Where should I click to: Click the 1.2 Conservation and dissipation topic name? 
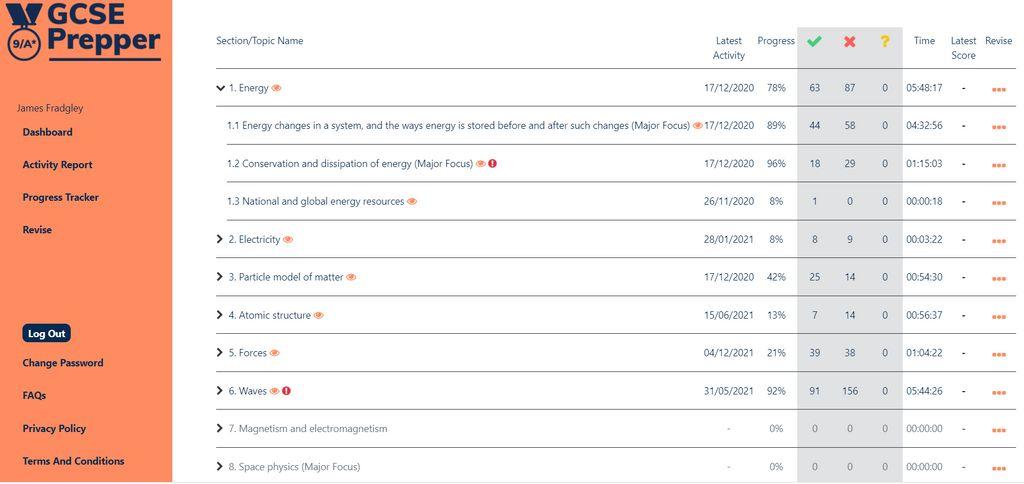pos(350,164)
